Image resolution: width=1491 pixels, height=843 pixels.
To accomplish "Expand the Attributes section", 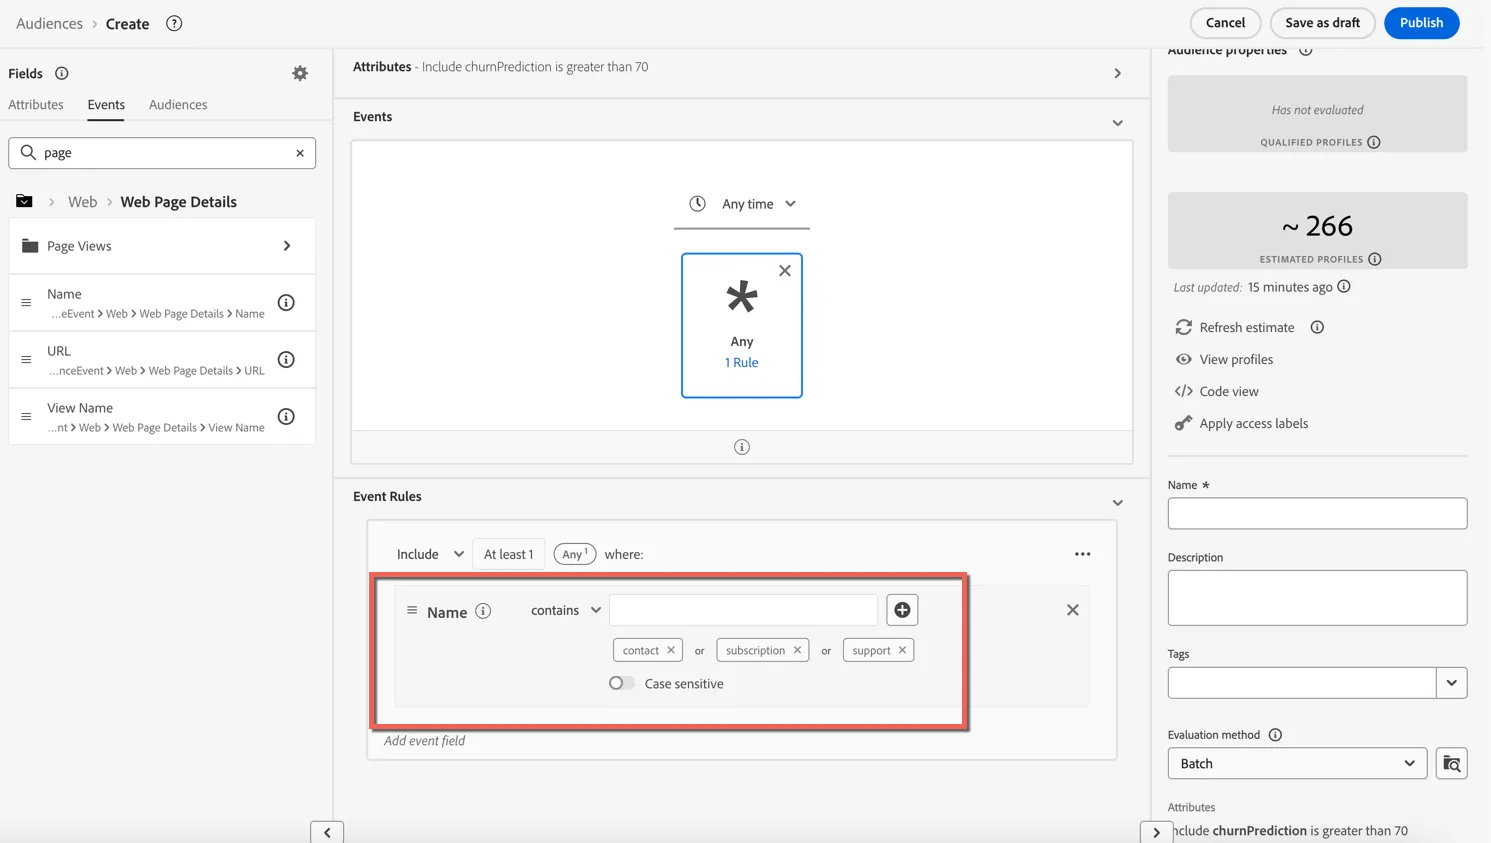I will (x=1117, y=73).
